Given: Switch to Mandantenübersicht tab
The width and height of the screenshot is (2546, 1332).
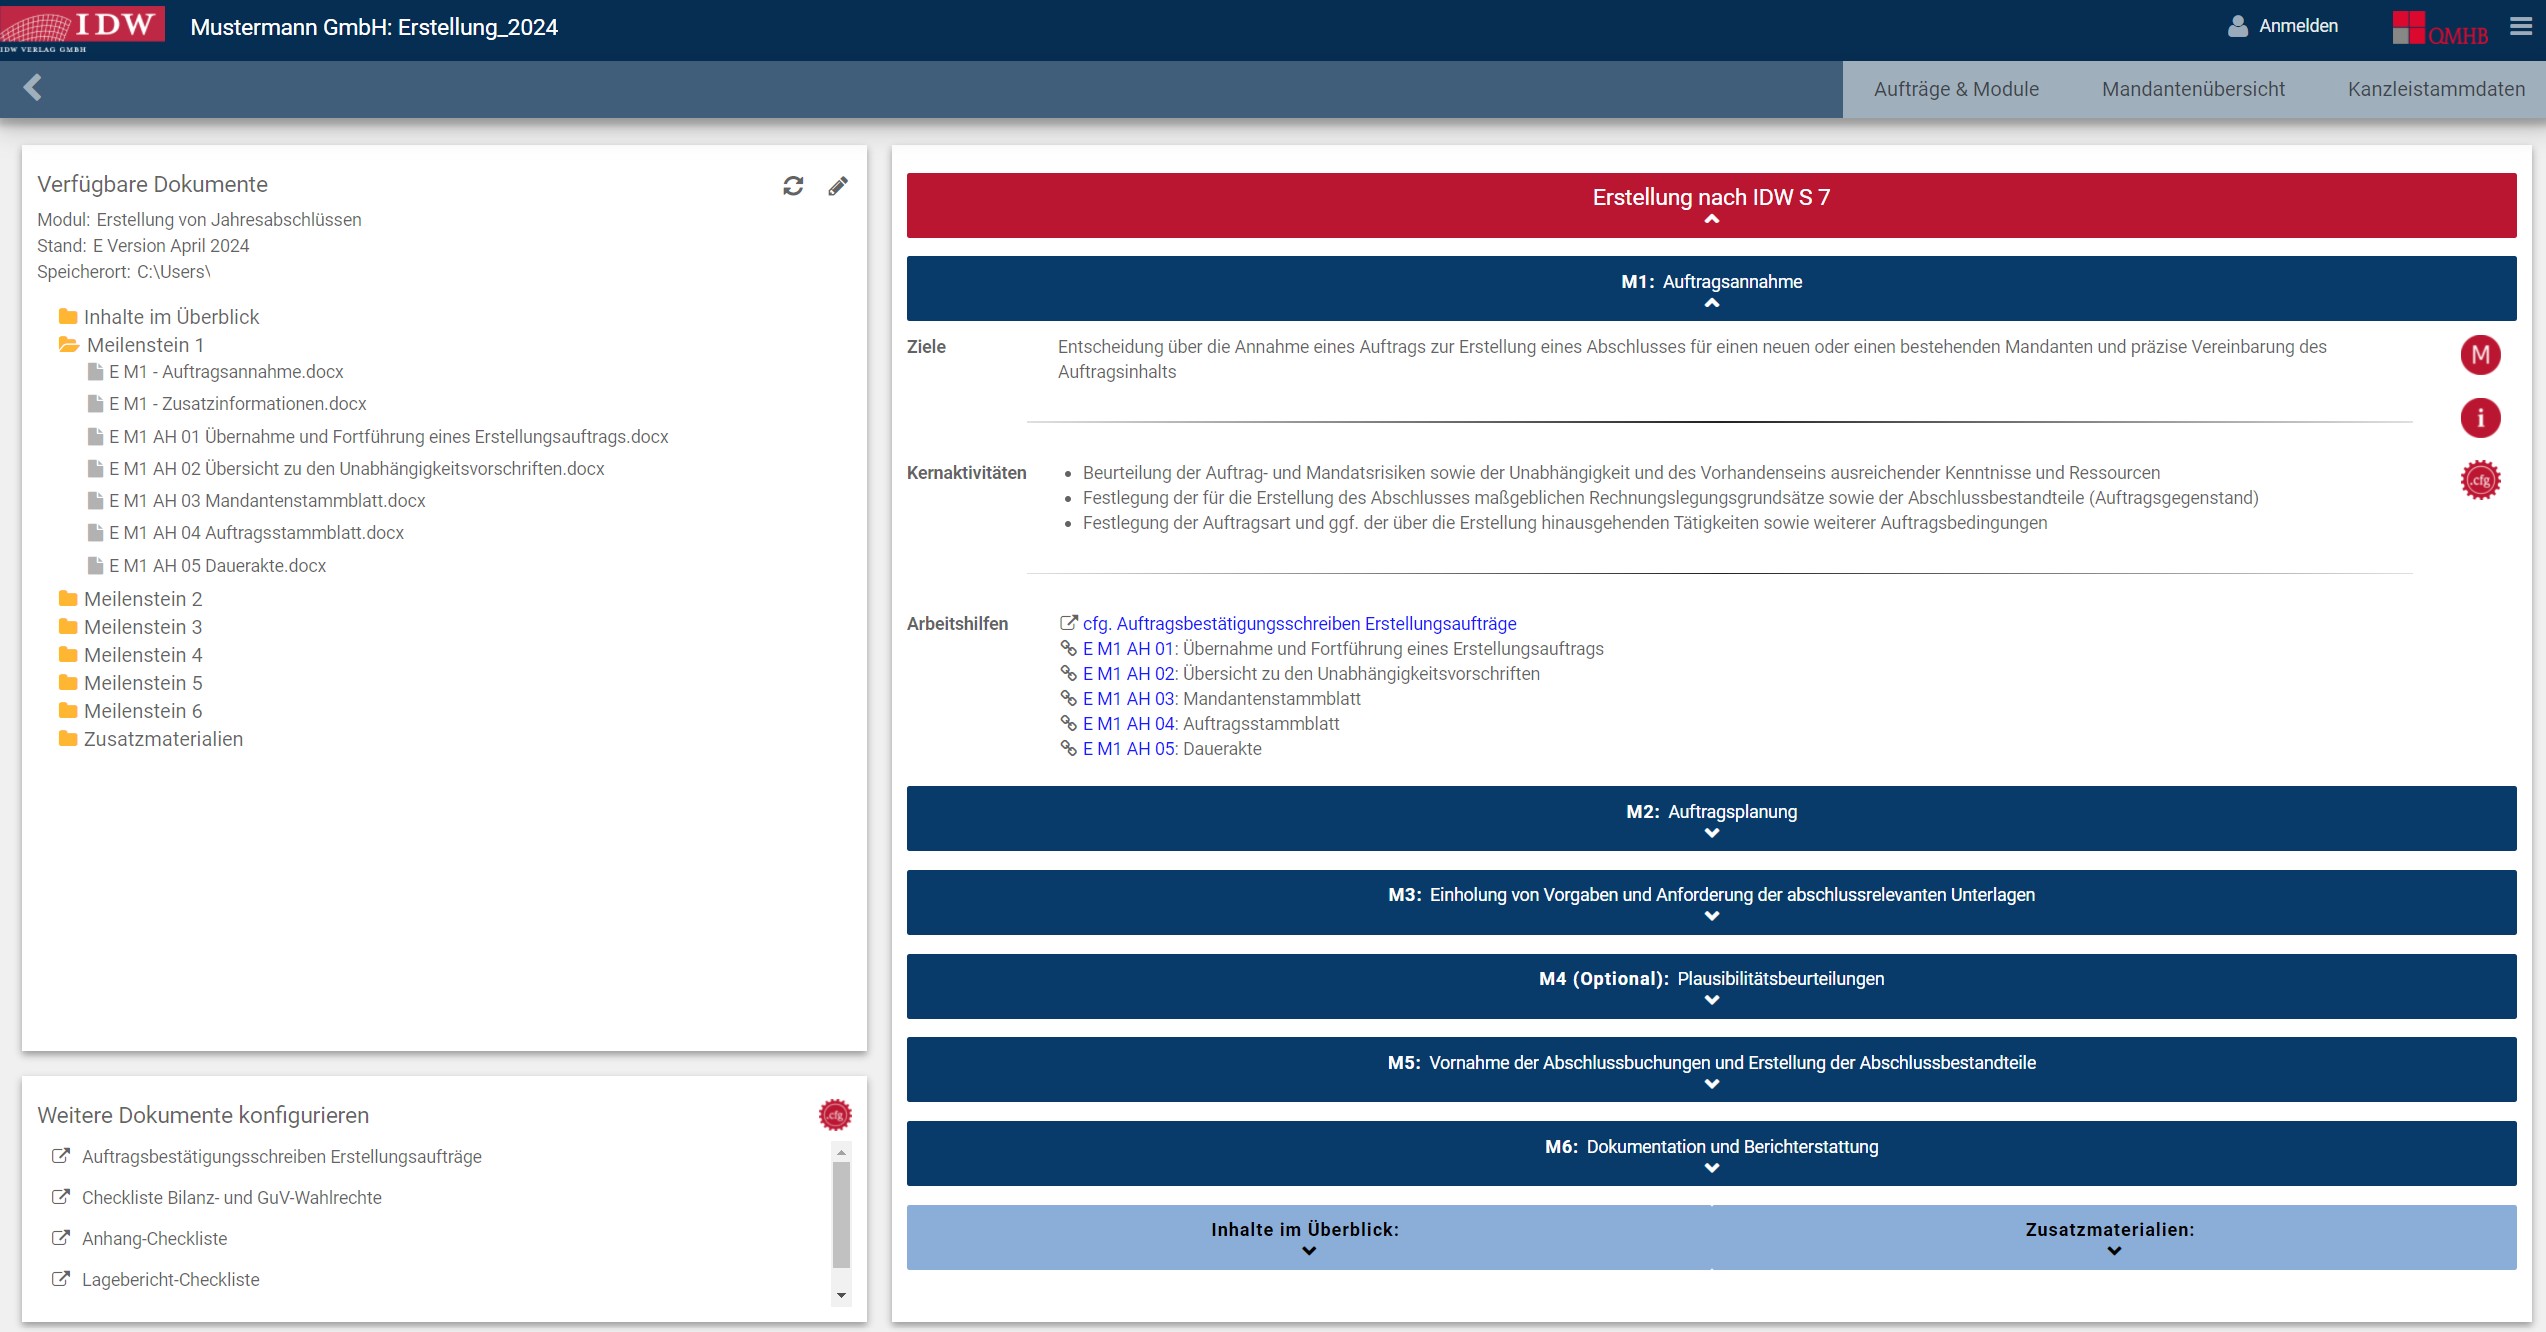Looking at the screenshot, I should 2193,89.
